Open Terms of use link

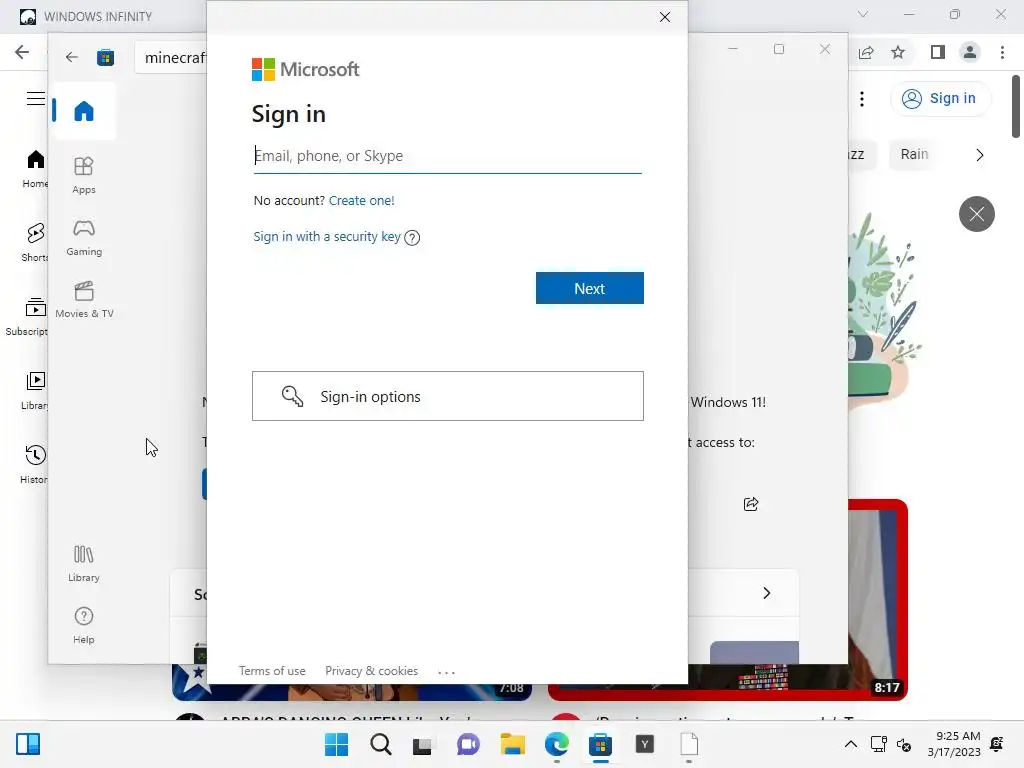click(272, 671)
